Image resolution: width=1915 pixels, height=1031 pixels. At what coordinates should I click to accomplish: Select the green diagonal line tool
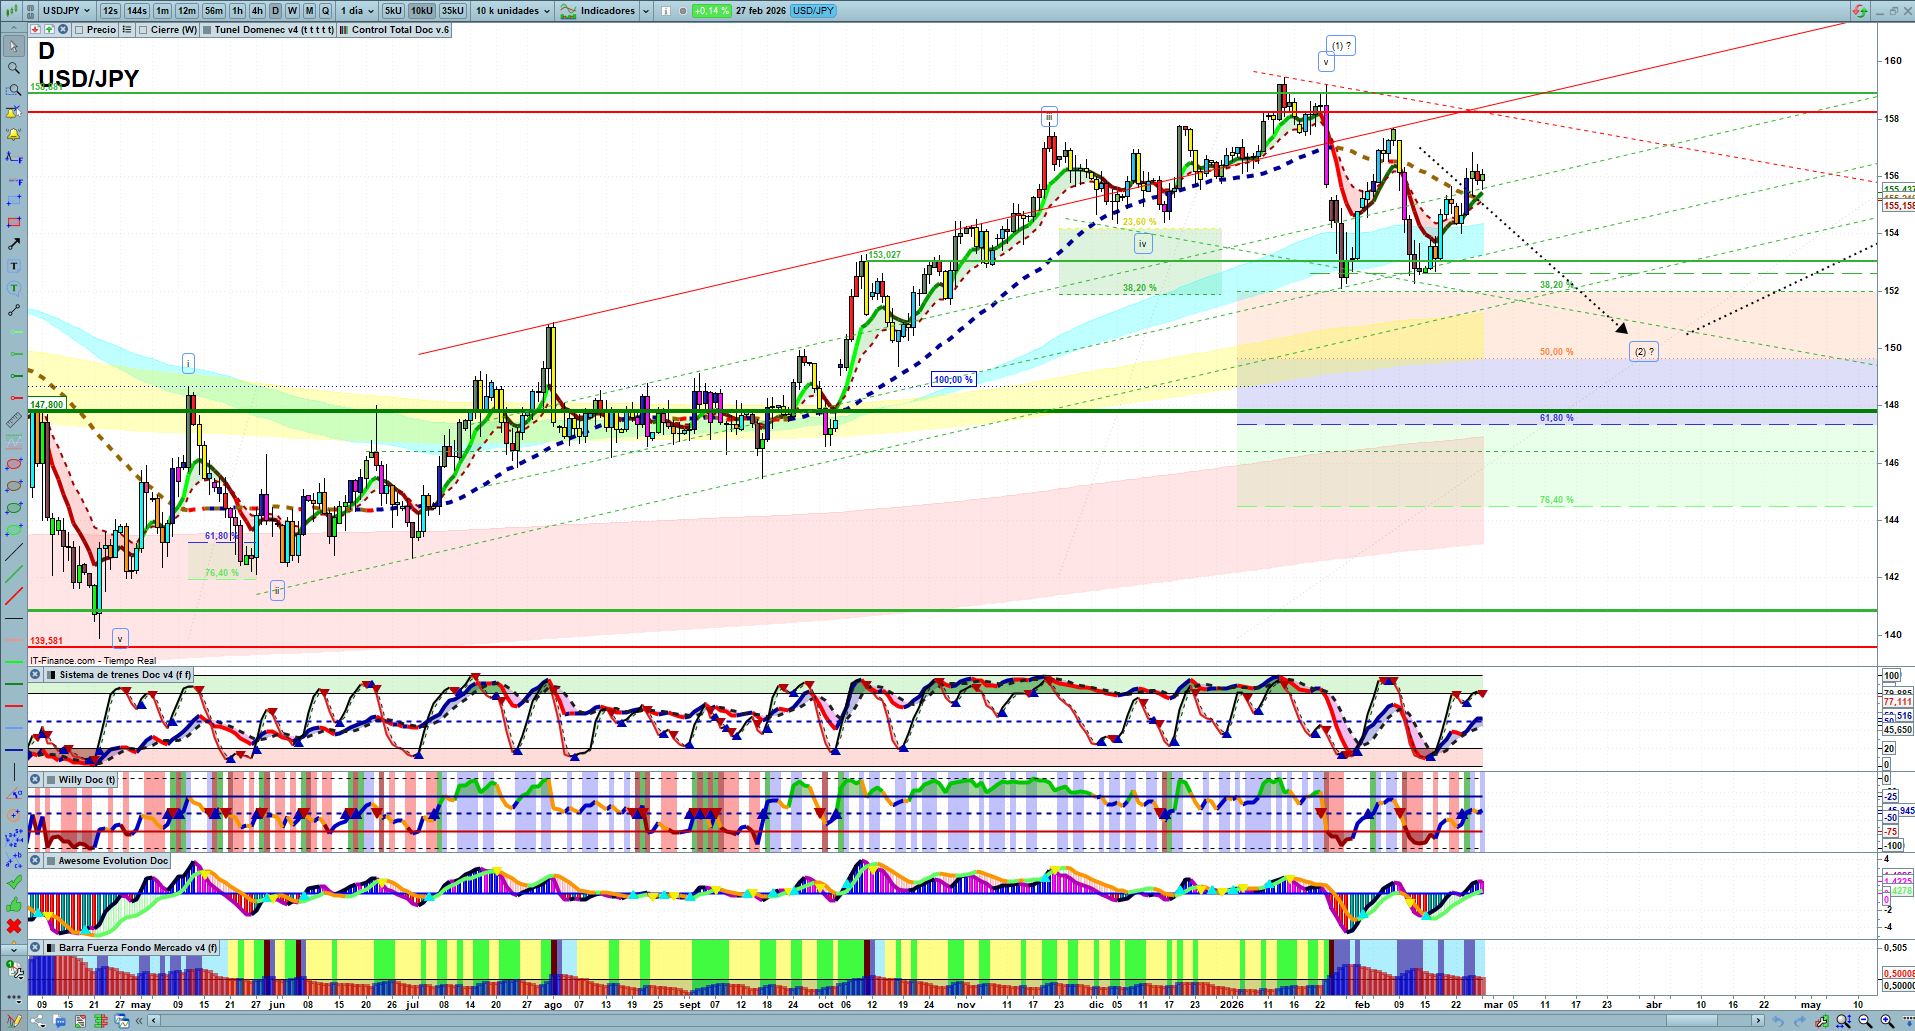pyautogui.click(x=14, y=574)
